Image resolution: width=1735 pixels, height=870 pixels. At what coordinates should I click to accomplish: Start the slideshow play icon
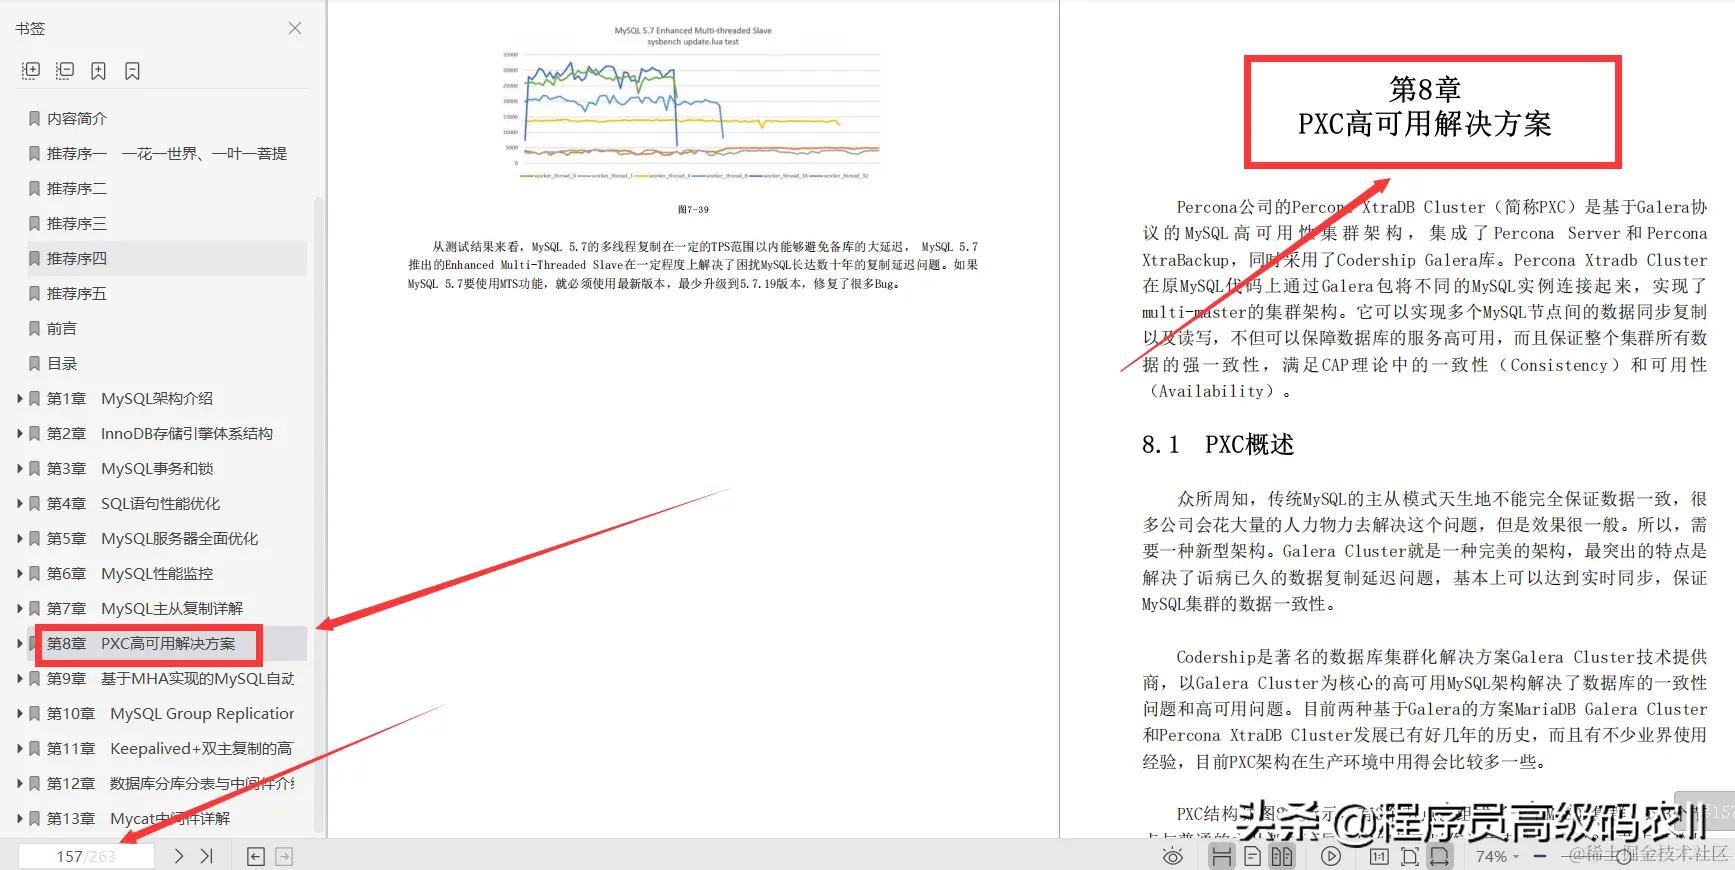[1331, 856]
